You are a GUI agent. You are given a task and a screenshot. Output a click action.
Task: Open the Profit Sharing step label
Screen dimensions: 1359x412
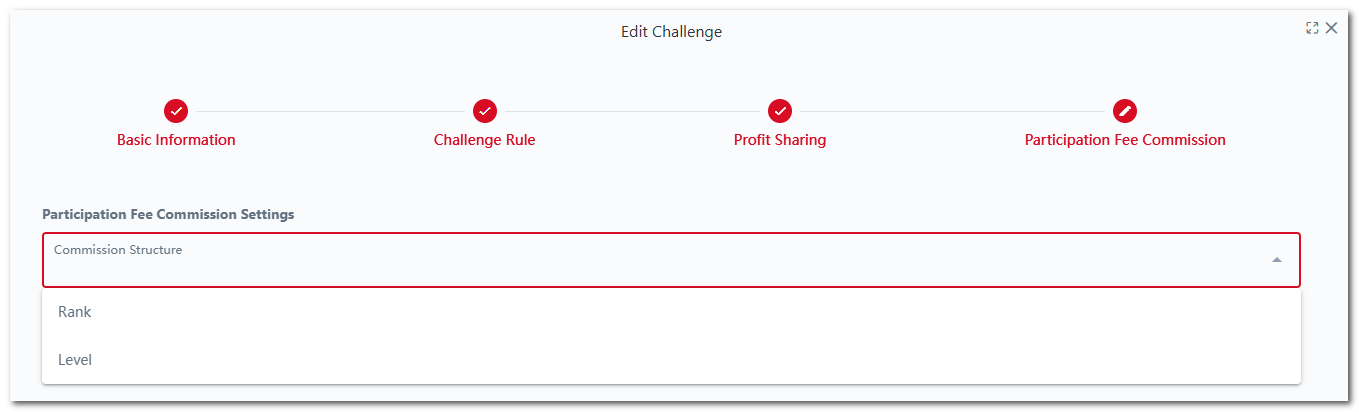point(780,140)
